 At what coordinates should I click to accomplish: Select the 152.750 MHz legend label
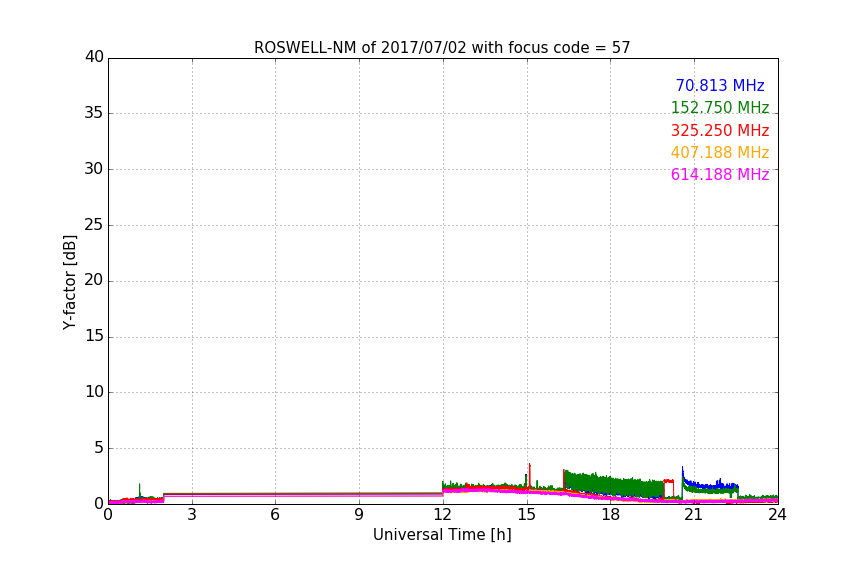[720, 107]
